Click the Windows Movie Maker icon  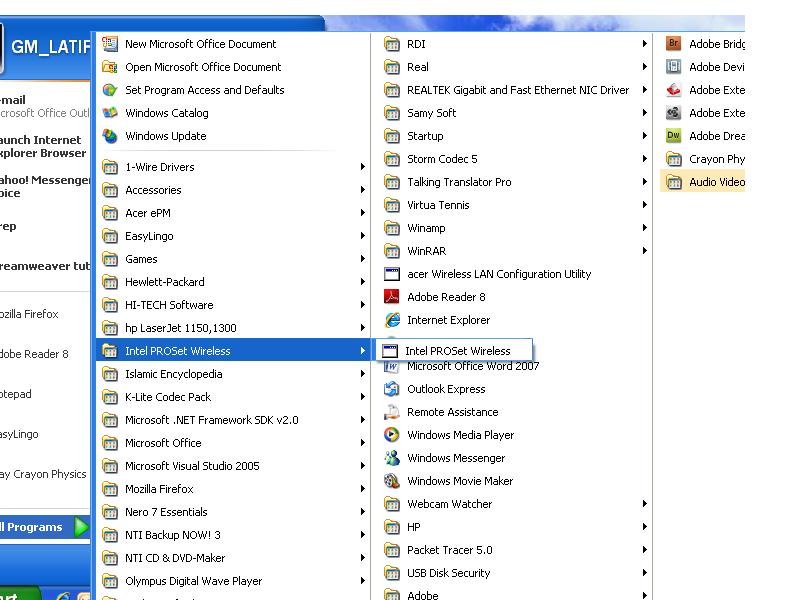(x=392, y=481)
